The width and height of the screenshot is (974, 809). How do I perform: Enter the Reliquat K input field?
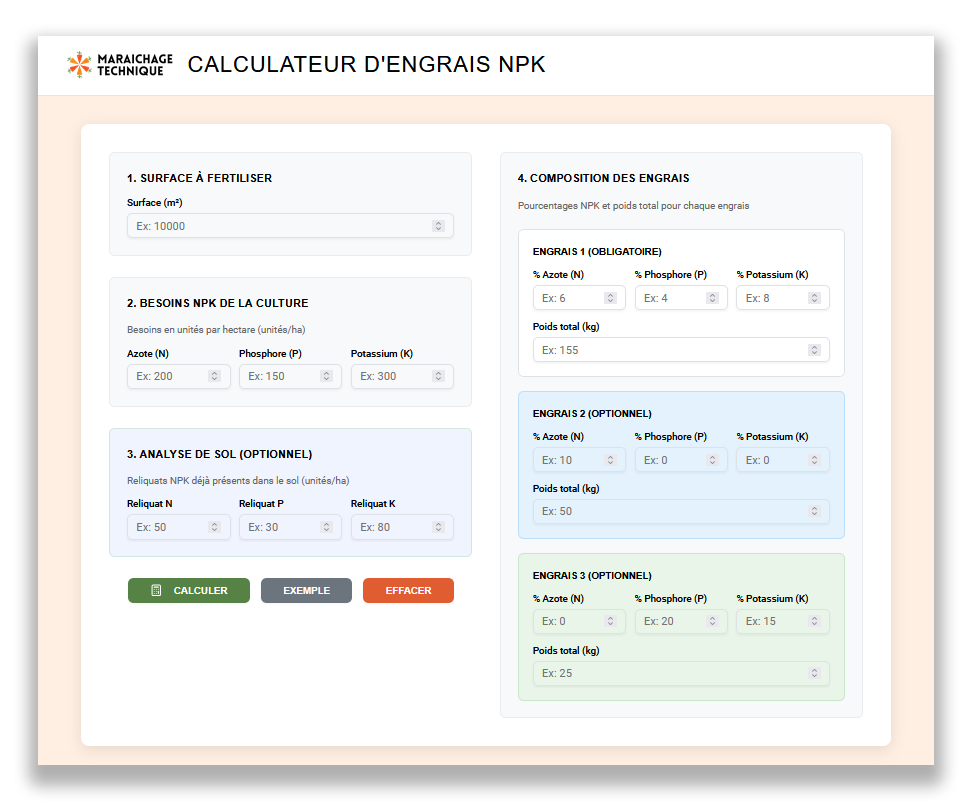[391, 527]
